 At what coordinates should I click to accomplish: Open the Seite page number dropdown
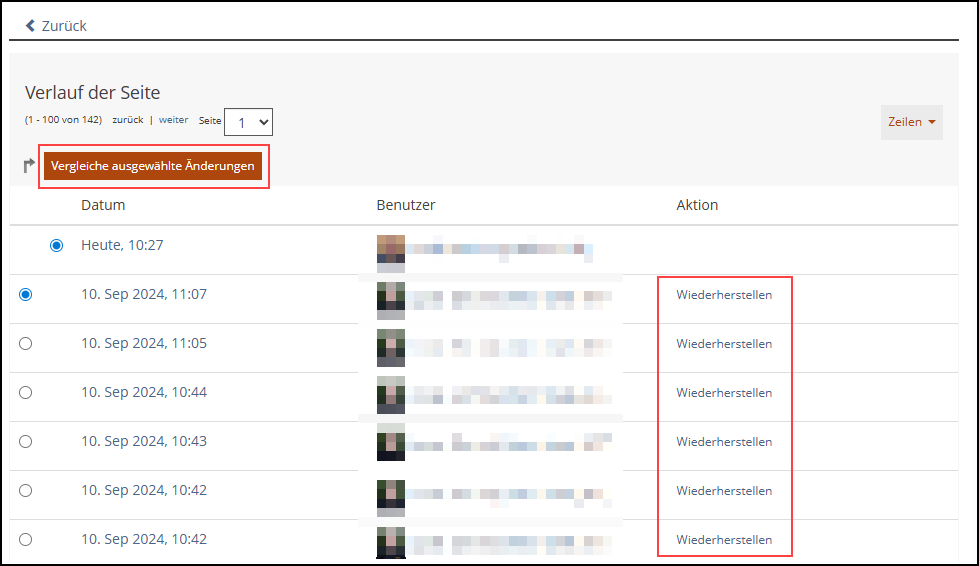click(249, 122)
